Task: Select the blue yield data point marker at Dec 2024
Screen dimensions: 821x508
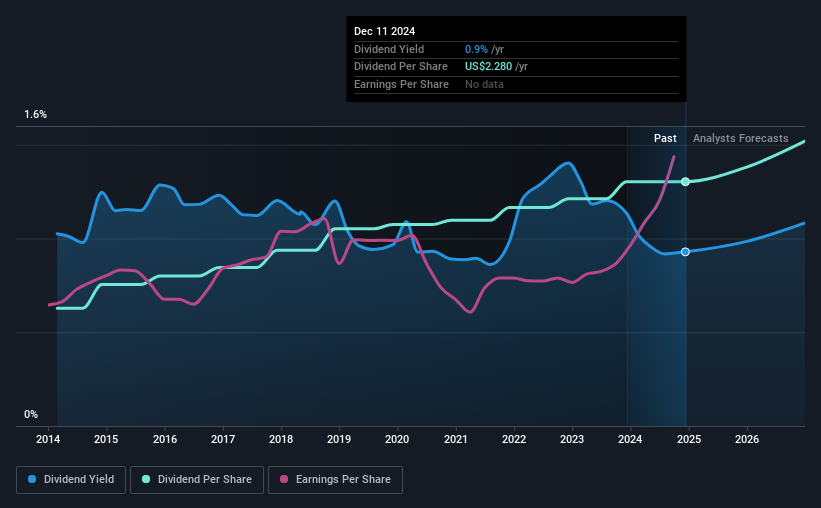Action: click(x=685, y=252)
